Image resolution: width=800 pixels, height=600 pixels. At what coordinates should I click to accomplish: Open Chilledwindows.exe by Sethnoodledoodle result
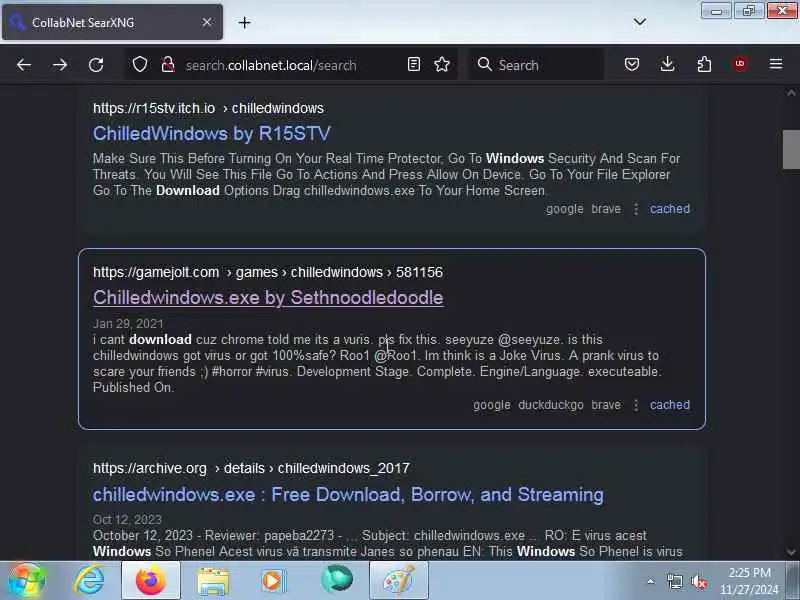pyautogui.click(x=268, y=297)
